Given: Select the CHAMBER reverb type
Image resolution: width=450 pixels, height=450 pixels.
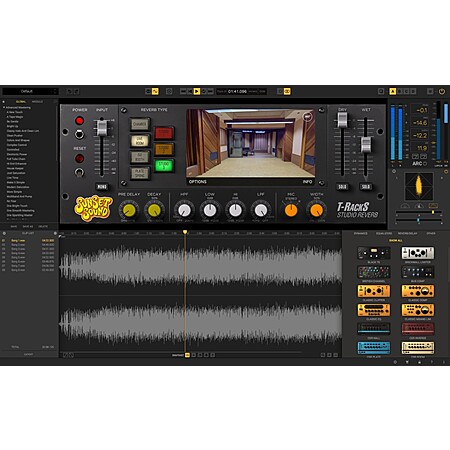Looking at the screenshot, I should click(x=140, y=124).
